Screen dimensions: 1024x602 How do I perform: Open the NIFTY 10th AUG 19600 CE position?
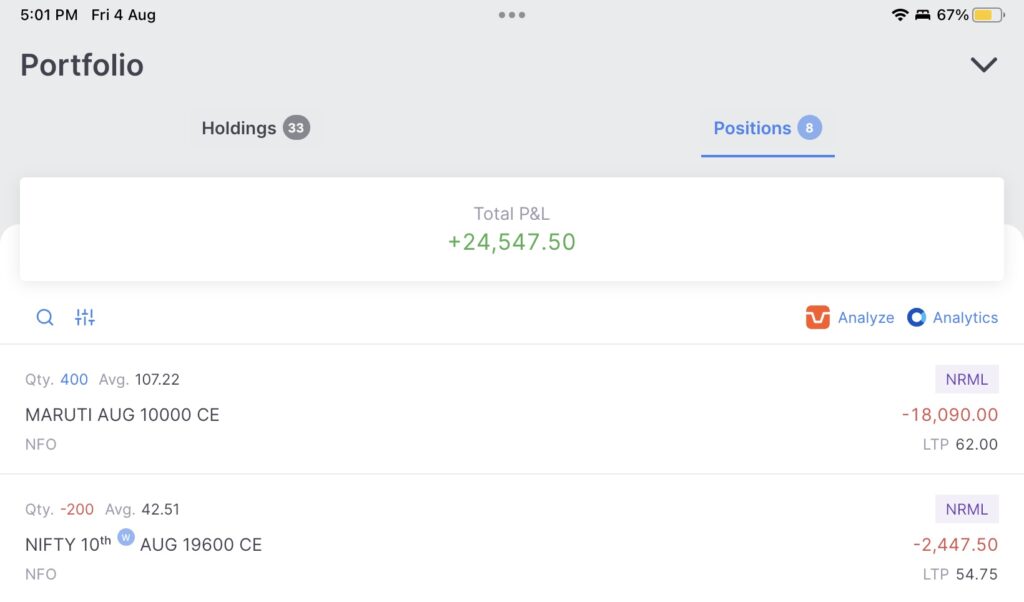143,545
